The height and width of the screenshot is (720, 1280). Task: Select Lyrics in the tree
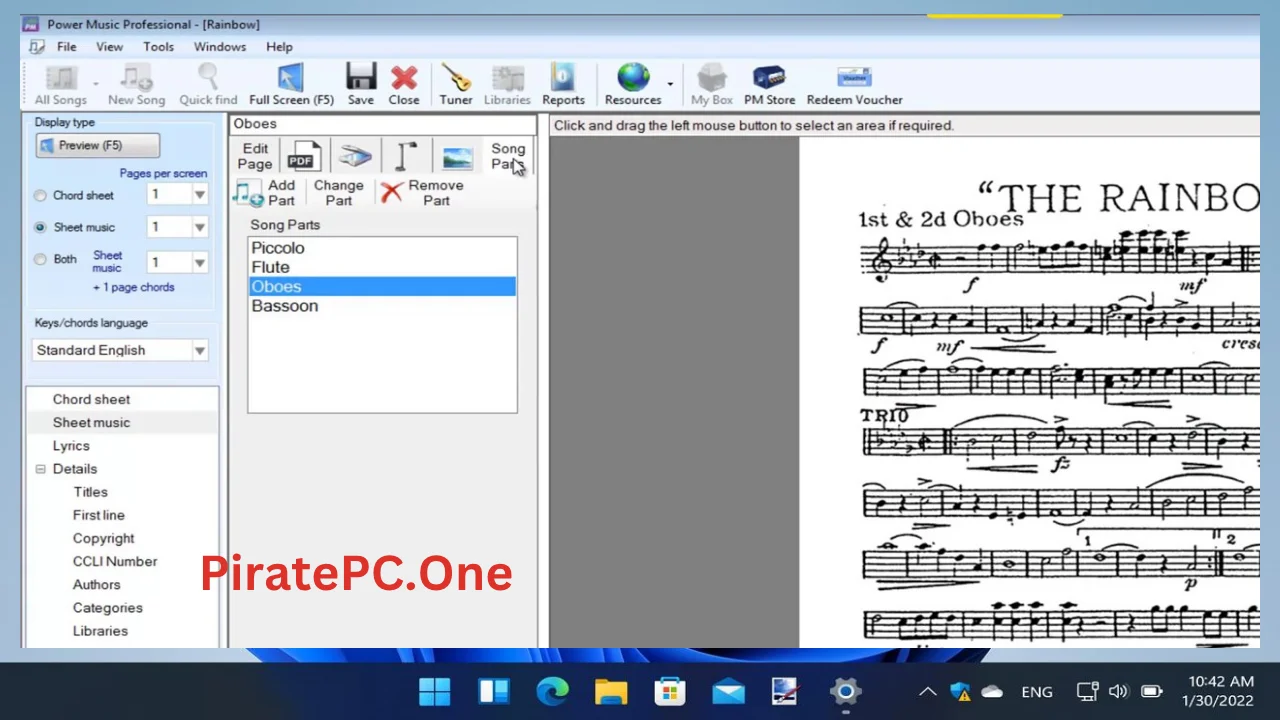click(71, 446)
